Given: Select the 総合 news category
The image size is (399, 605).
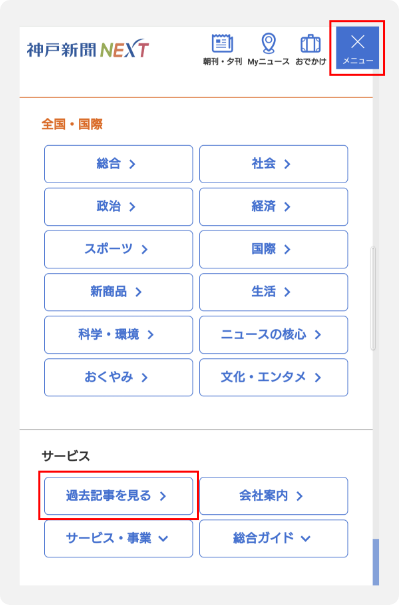Looking at the screenshot, I should [x=118, y=164].
